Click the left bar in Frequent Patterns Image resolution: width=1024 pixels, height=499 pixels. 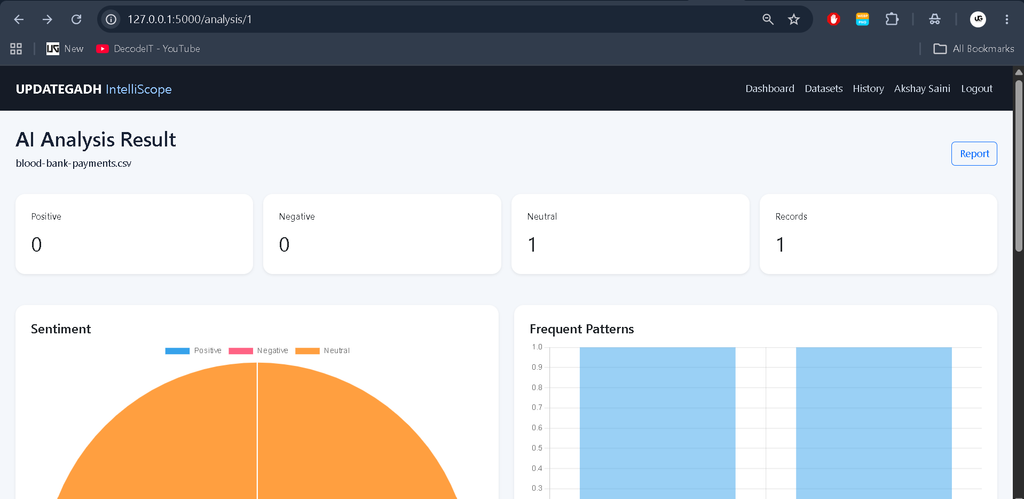pyautogui.click(x=658, y=423)
